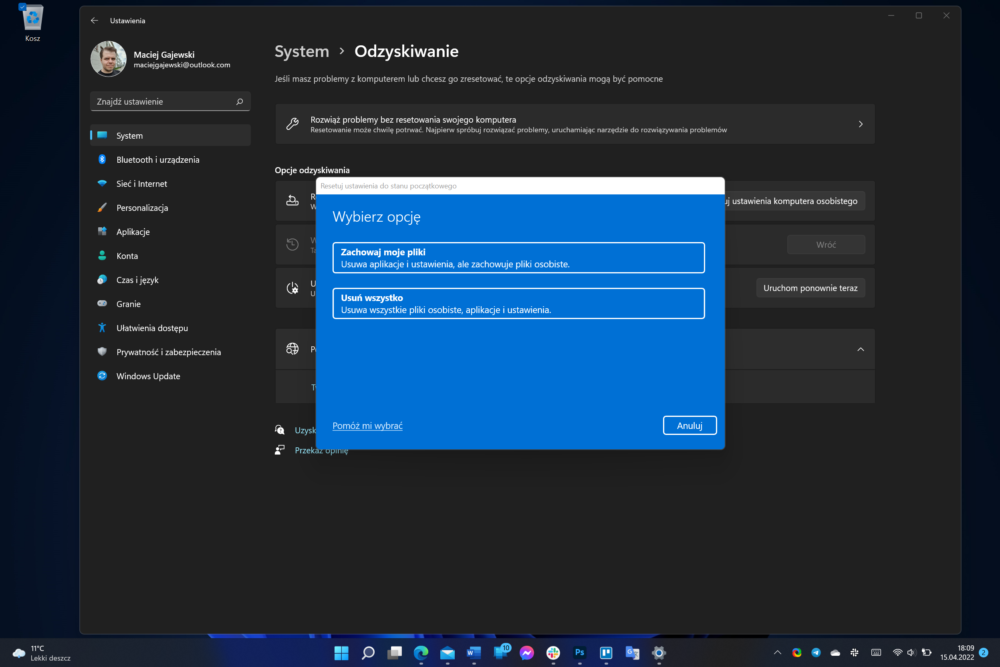Open Photoshop from the taskbar

[x=580, y=653]
